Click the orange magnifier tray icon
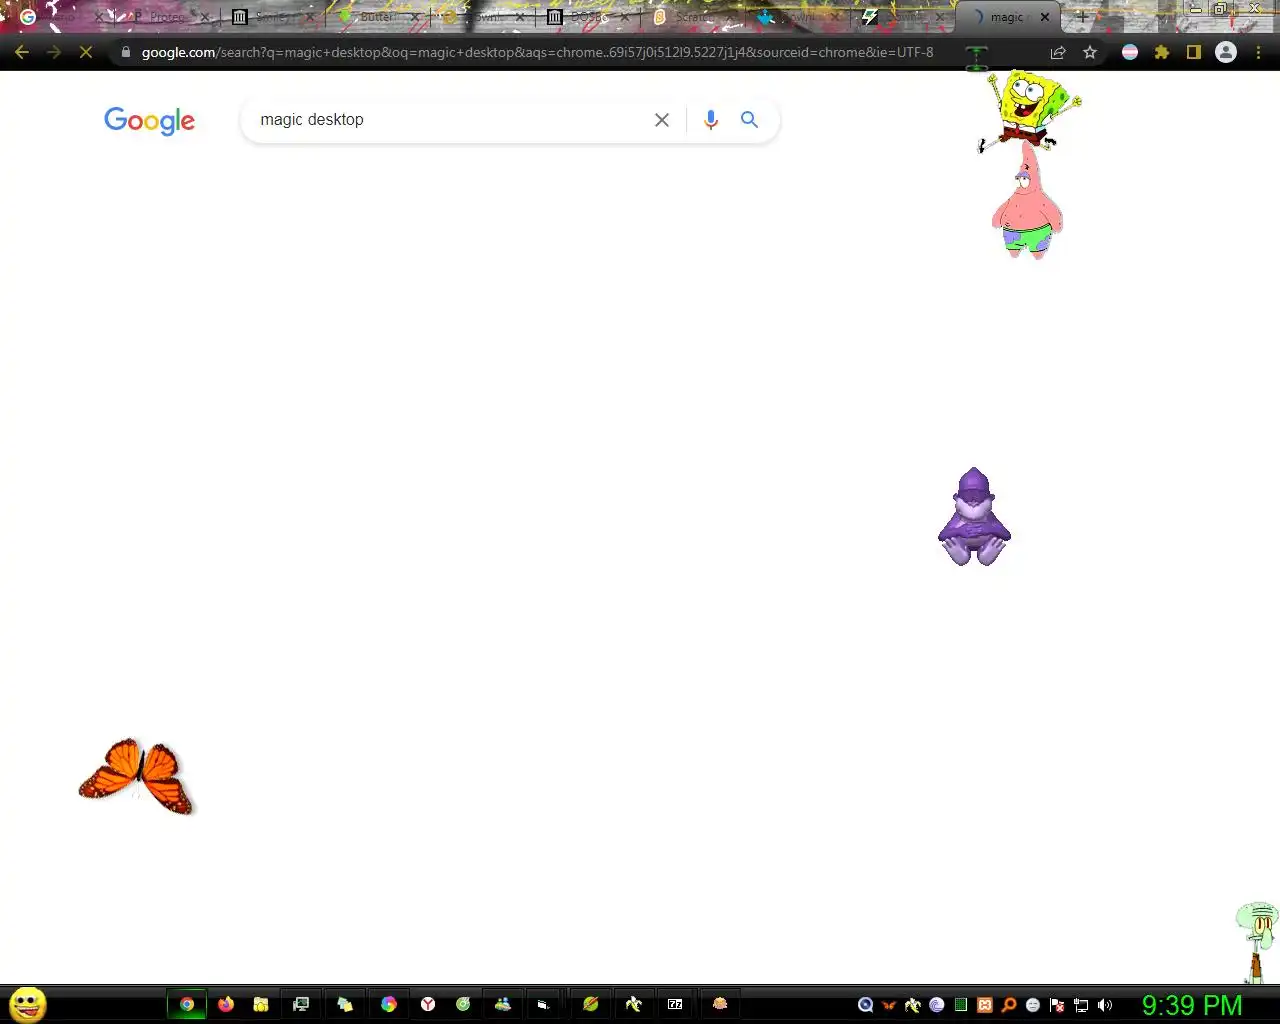Screen dimensions: 1280x1024 (x=1009, y=1005)
